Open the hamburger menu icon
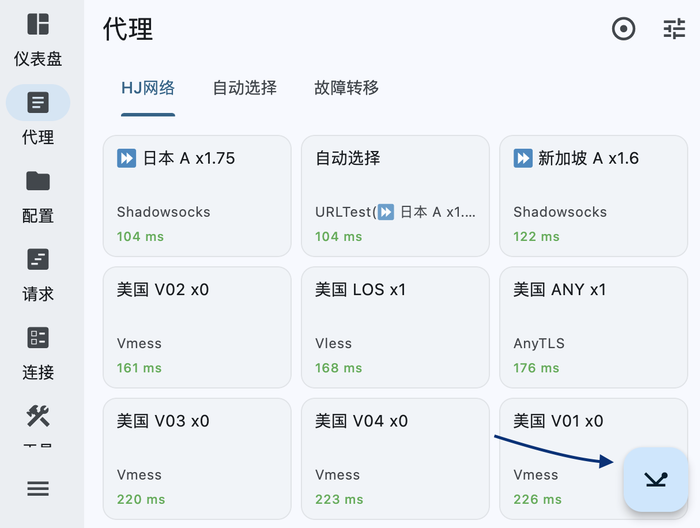The height and width of the screenshot is (528, 700). point(38,488)
